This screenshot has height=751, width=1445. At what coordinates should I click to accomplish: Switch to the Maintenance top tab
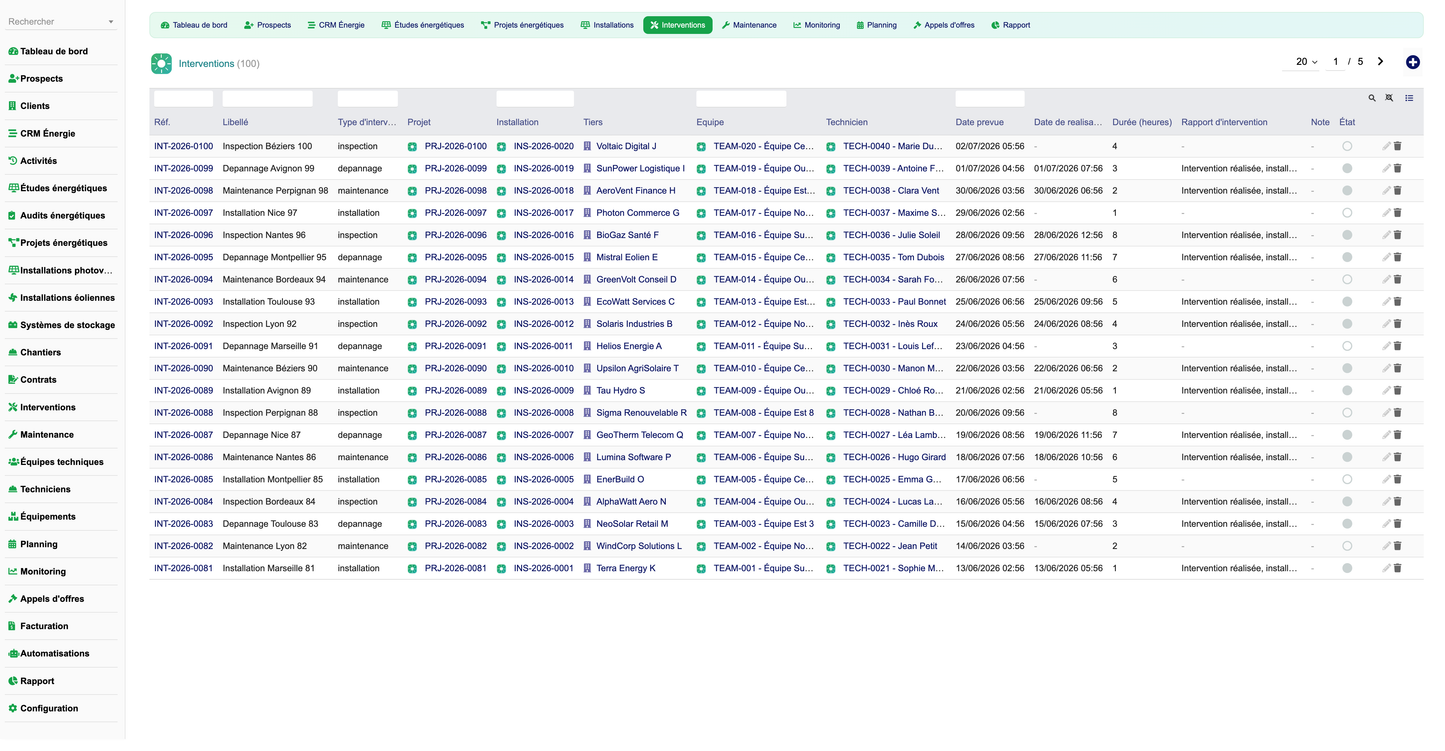(749, 25)
